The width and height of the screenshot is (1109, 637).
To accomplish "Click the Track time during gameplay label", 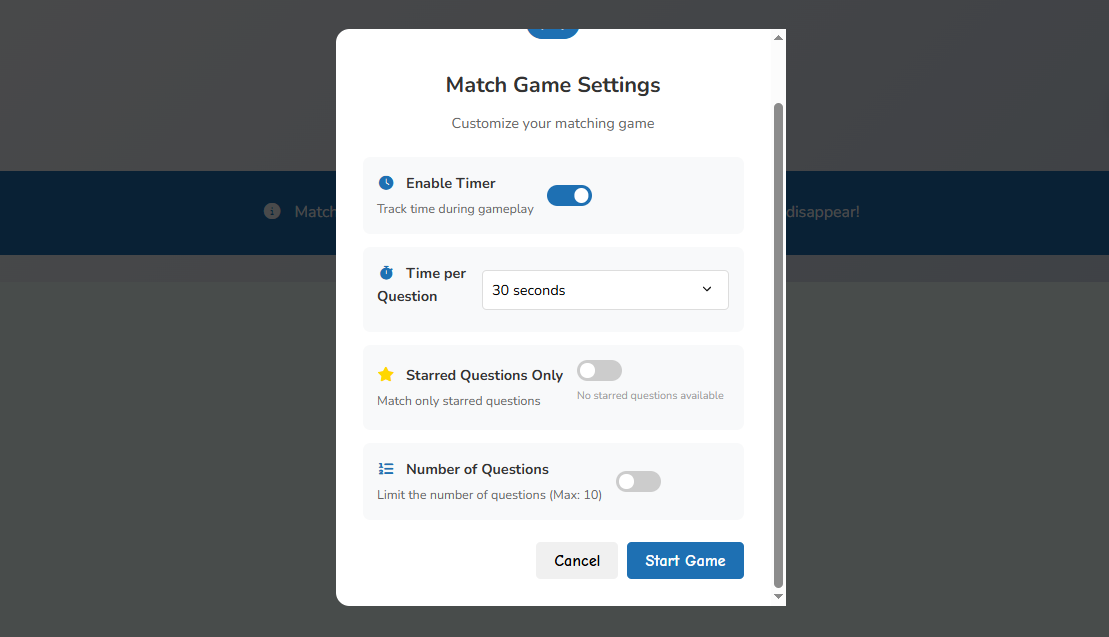I will click(x=455, y=209).
